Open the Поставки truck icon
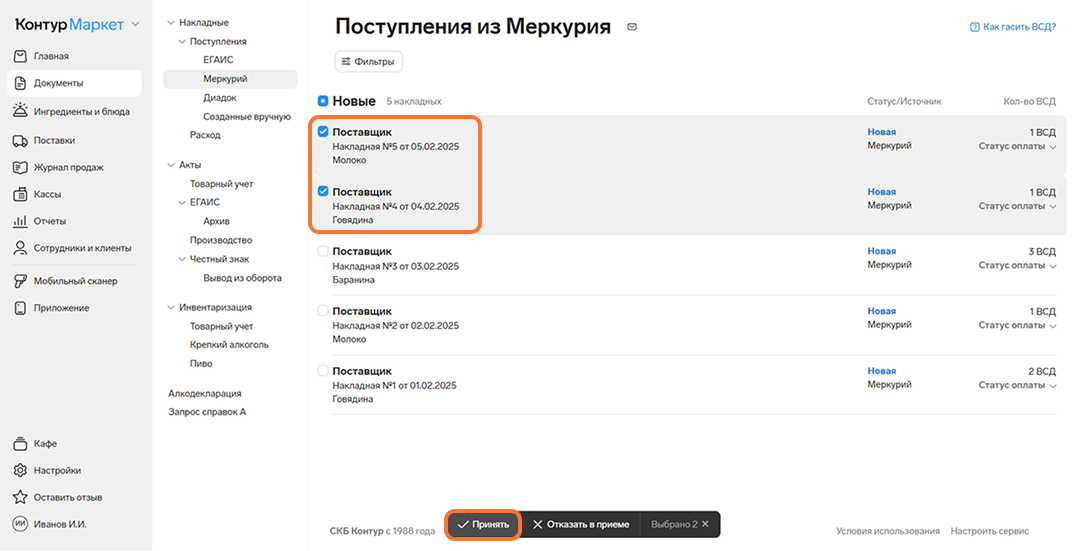This screenshot has width=1080, height=551. point(21,141)
